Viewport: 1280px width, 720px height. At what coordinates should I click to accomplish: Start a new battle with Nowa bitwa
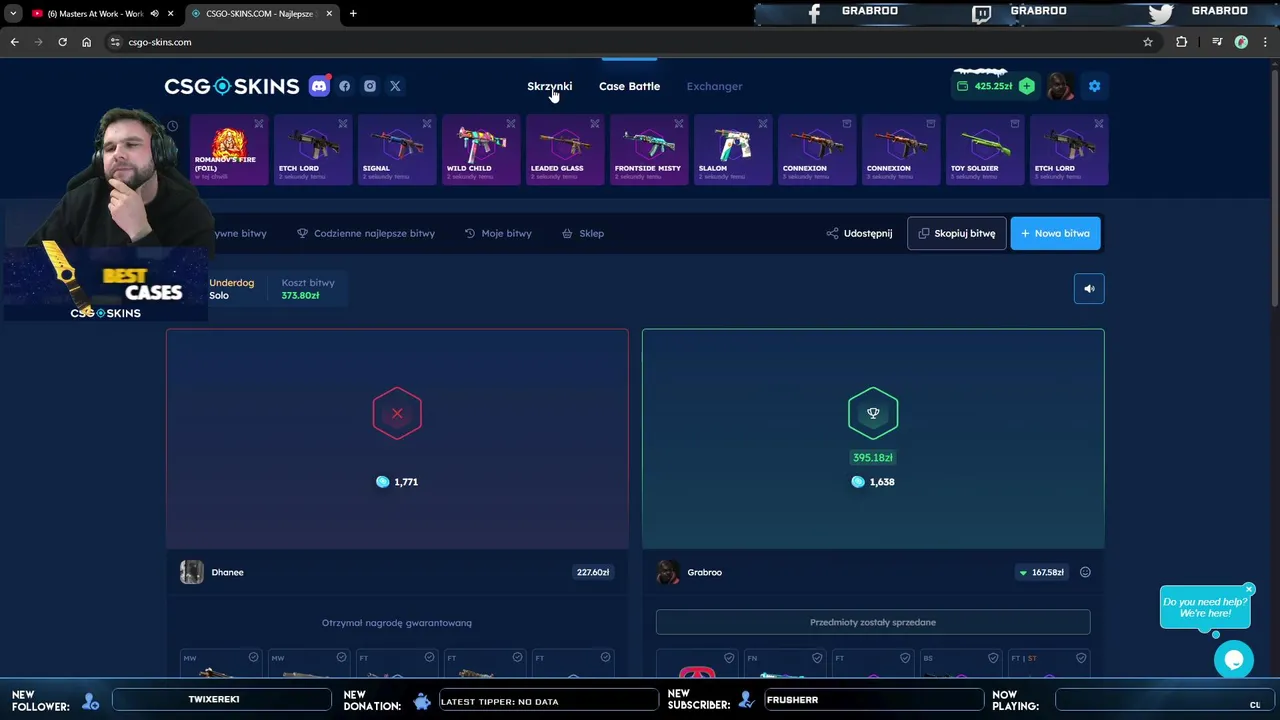pyautogui.click(x=1055, y=233)
